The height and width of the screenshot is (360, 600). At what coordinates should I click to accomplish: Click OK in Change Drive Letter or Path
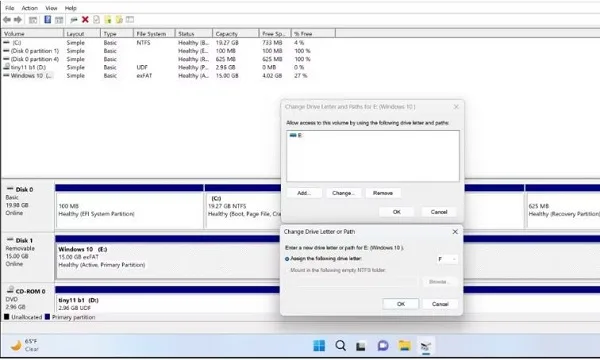[401, 304]
